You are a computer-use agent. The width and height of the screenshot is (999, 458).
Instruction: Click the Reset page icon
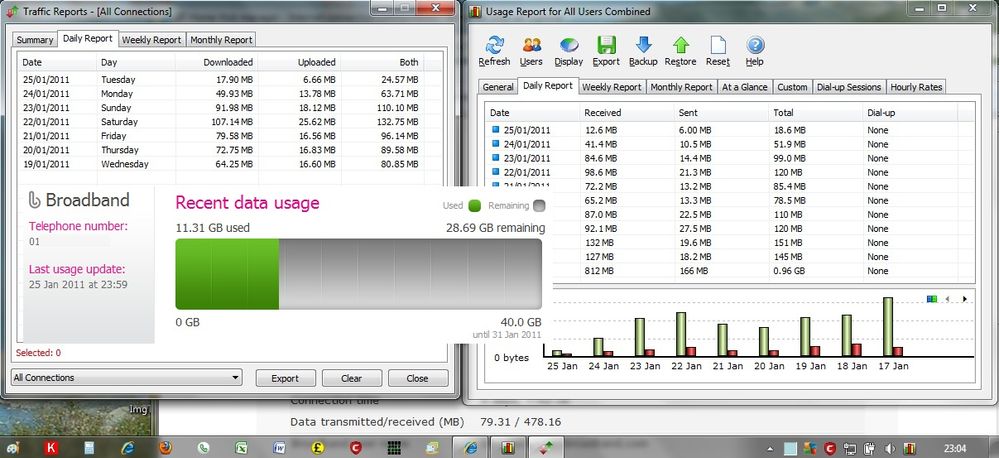tap(718, 45)
